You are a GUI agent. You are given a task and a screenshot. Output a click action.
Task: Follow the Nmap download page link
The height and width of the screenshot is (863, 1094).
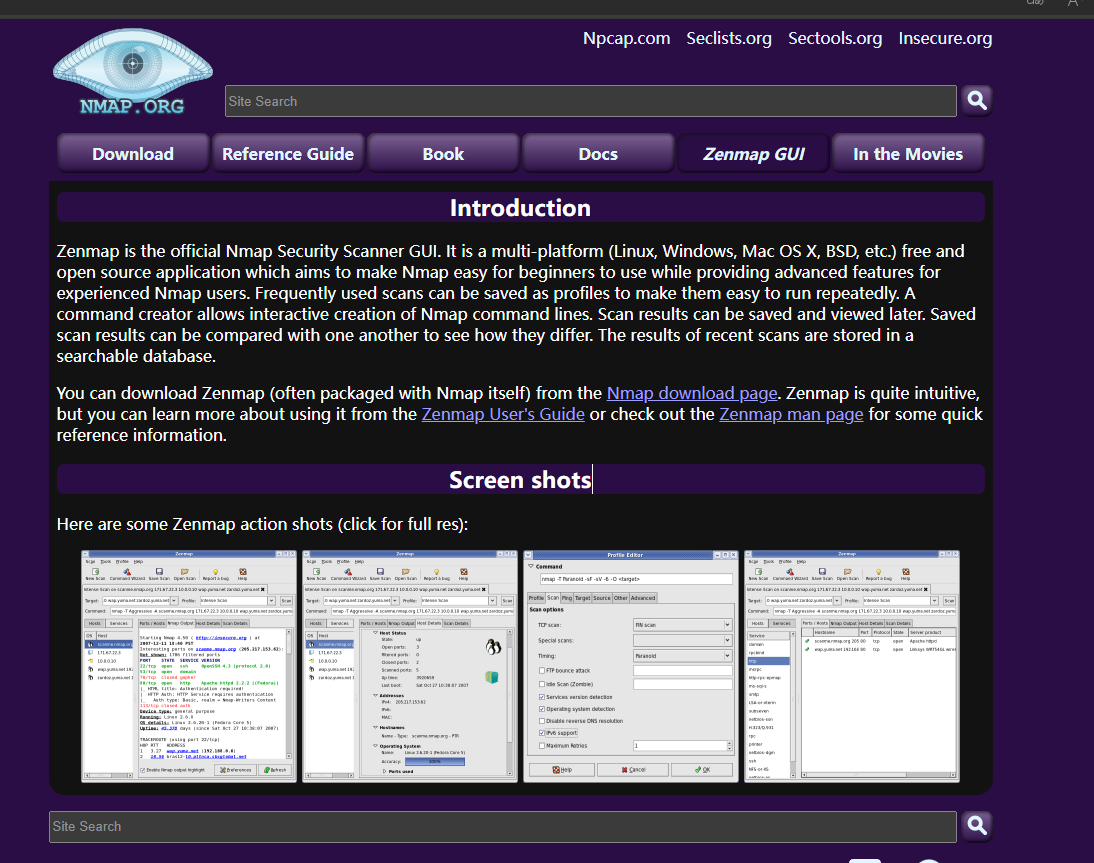click(x=692, y=393)
